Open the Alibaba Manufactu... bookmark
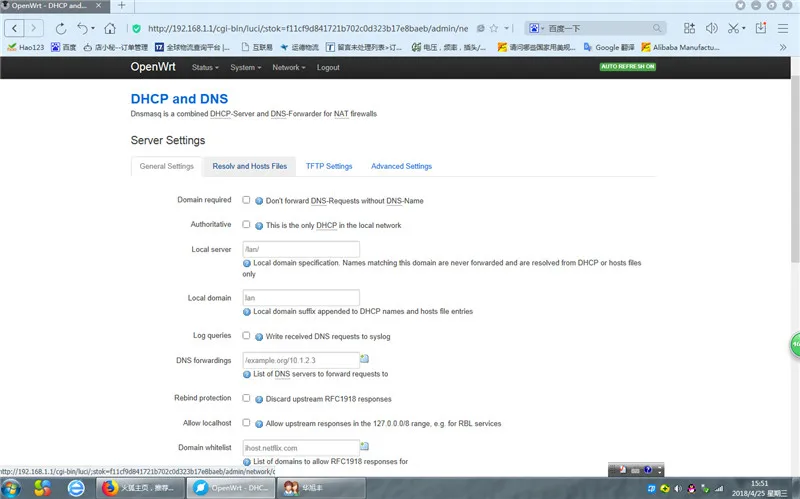 click(680, 47)
